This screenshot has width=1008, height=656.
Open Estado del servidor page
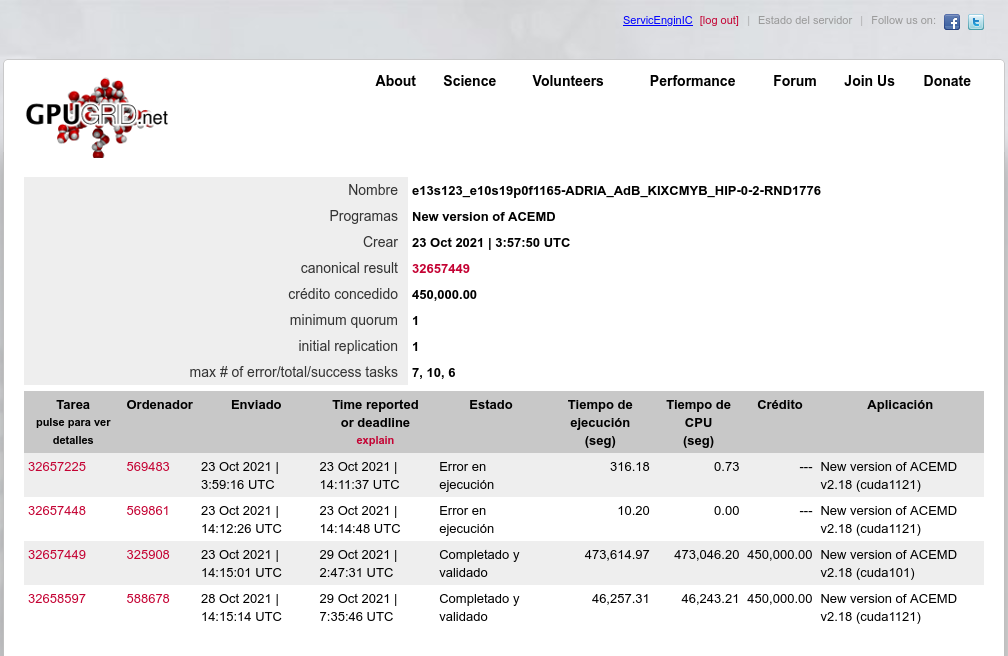(805, 21)
